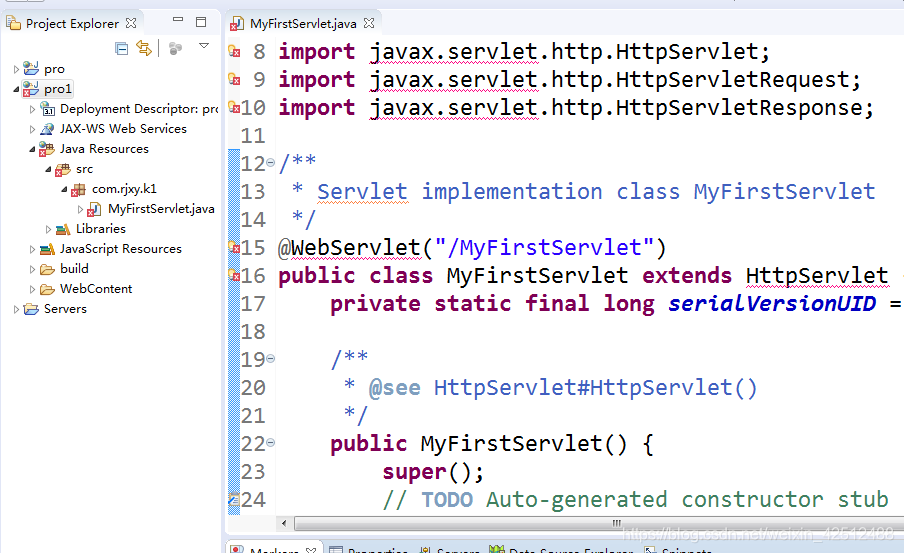Select the Project Explorer tab

pyautogui.click(x=72, y=23)
